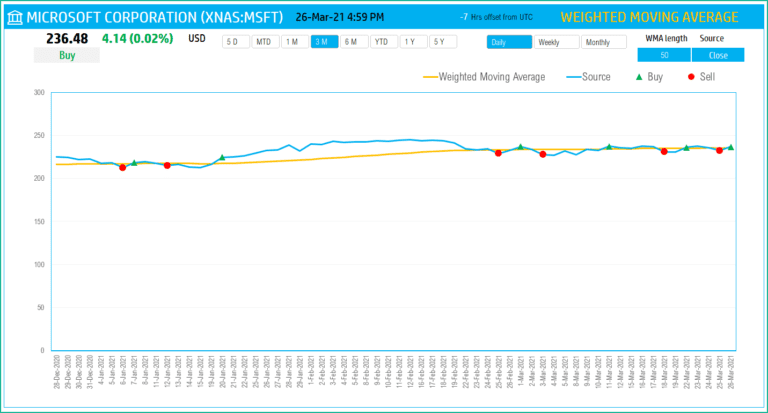
Task: Click the red Sell dot in legend
Action: [x=691, y=76]
